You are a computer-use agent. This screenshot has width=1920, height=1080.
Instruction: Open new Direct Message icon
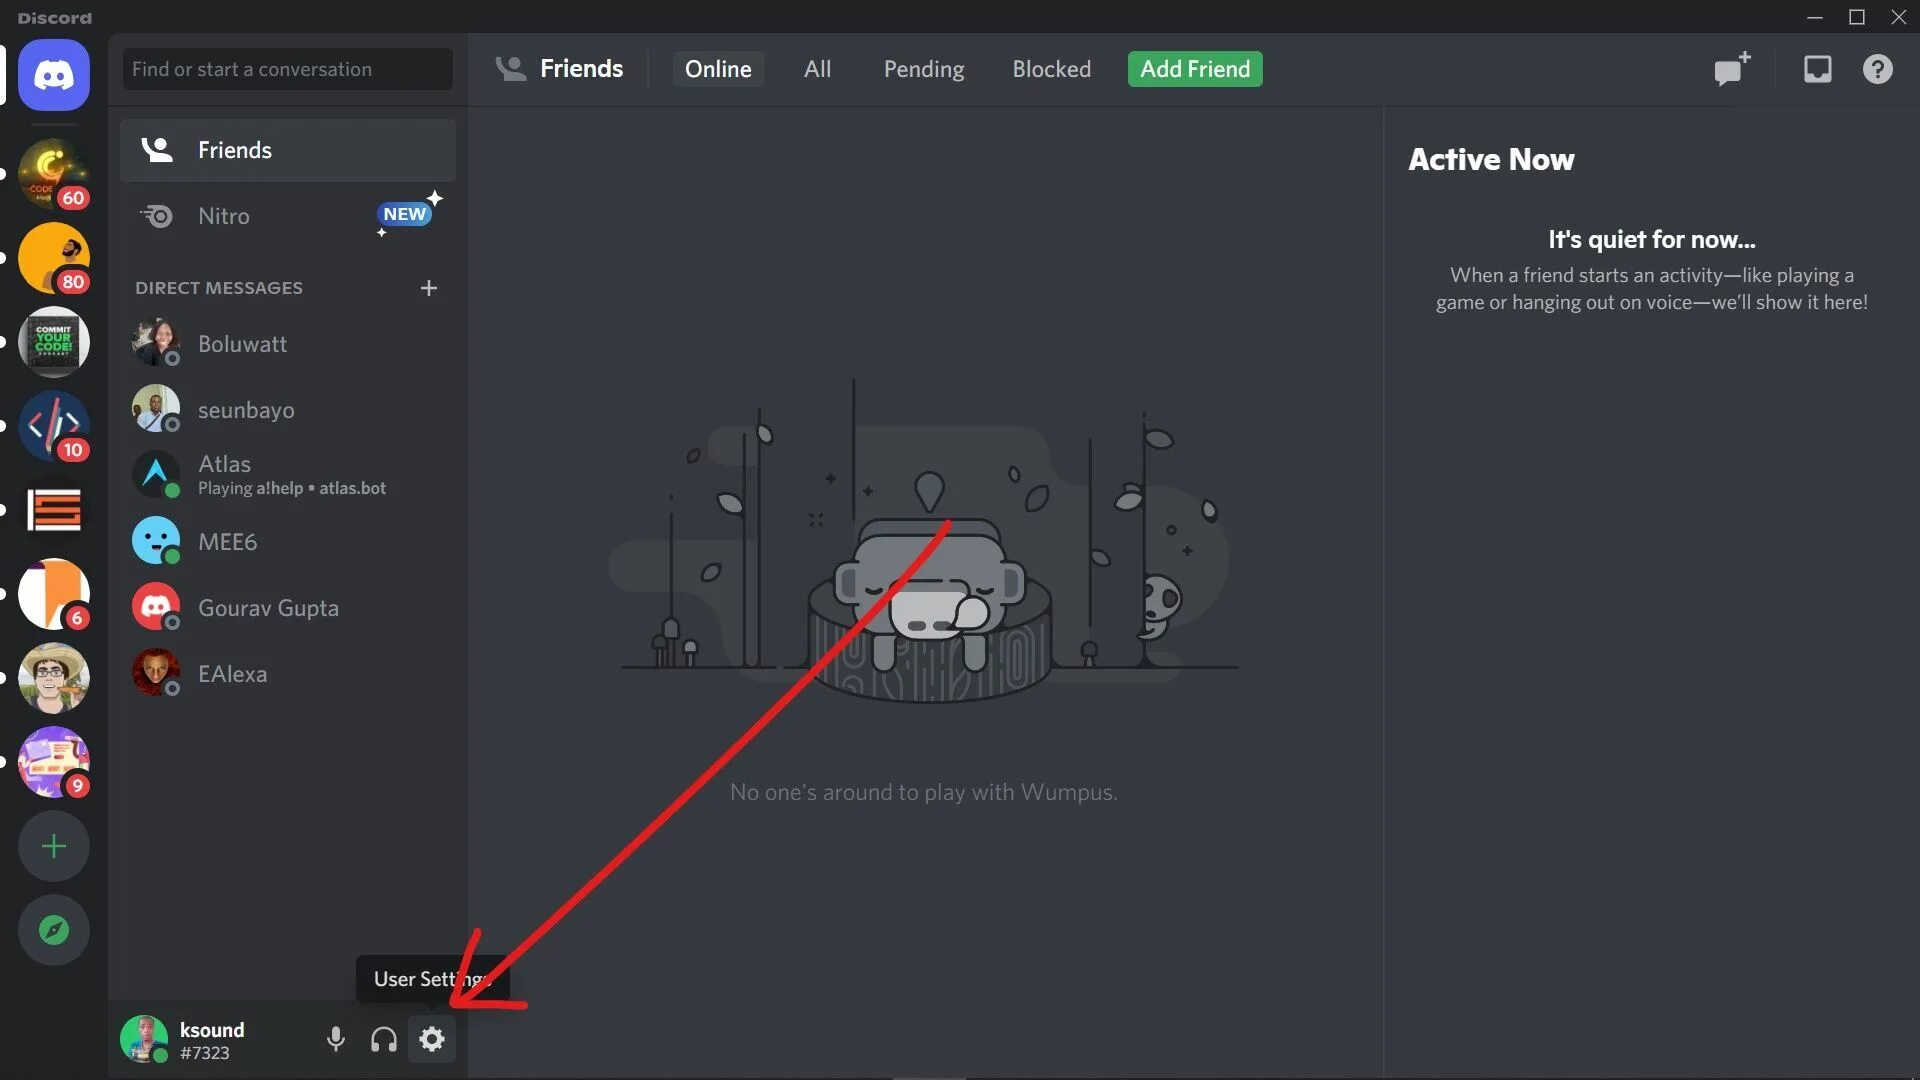pyautogui.click(x=429, y=287)
